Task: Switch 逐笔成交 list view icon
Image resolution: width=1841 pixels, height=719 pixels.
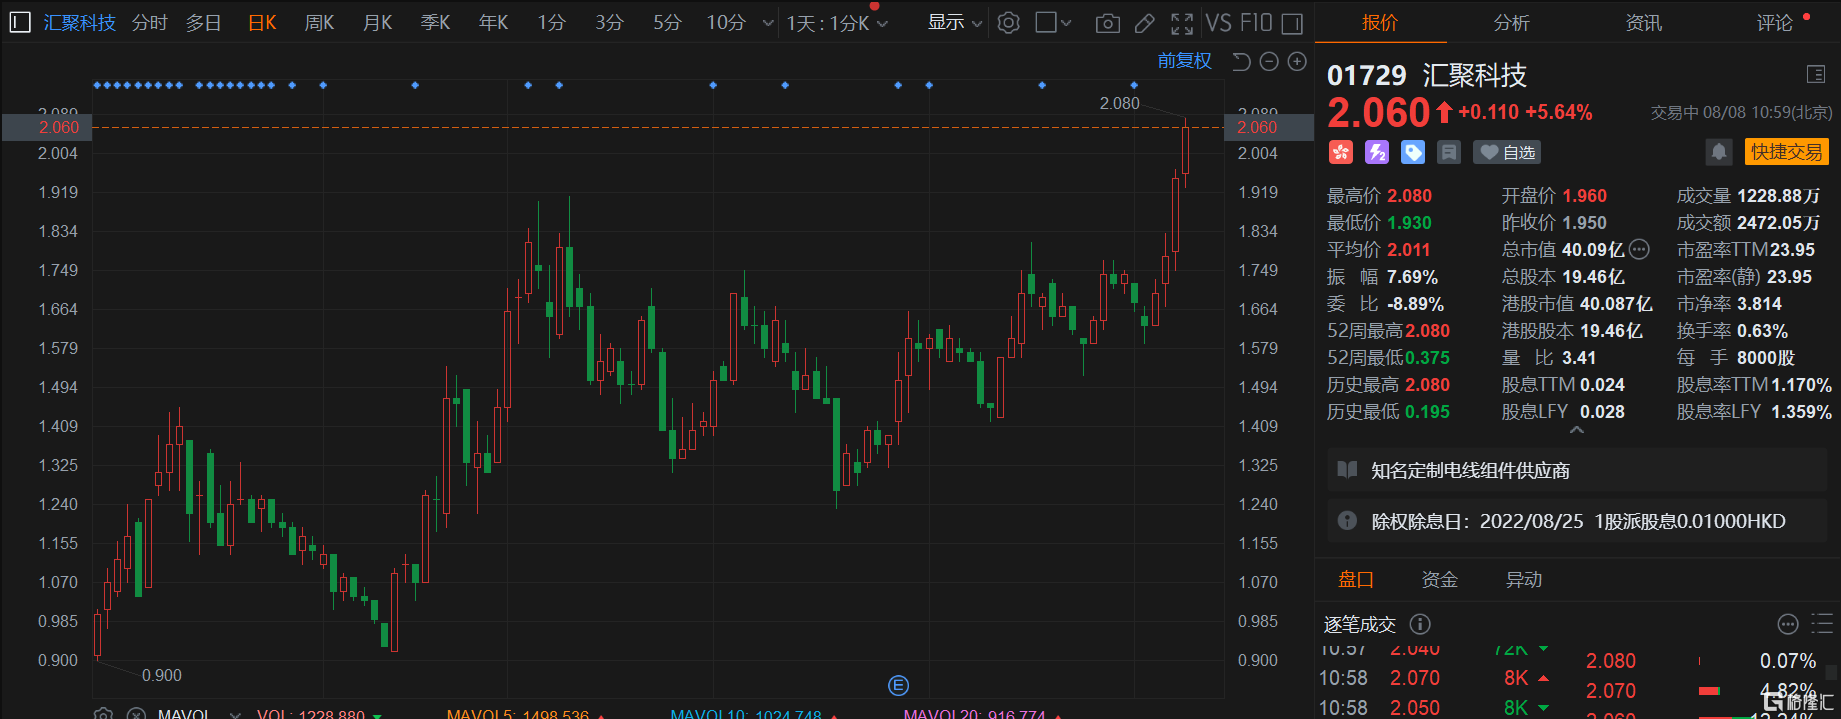Action: pos(1822,624)
